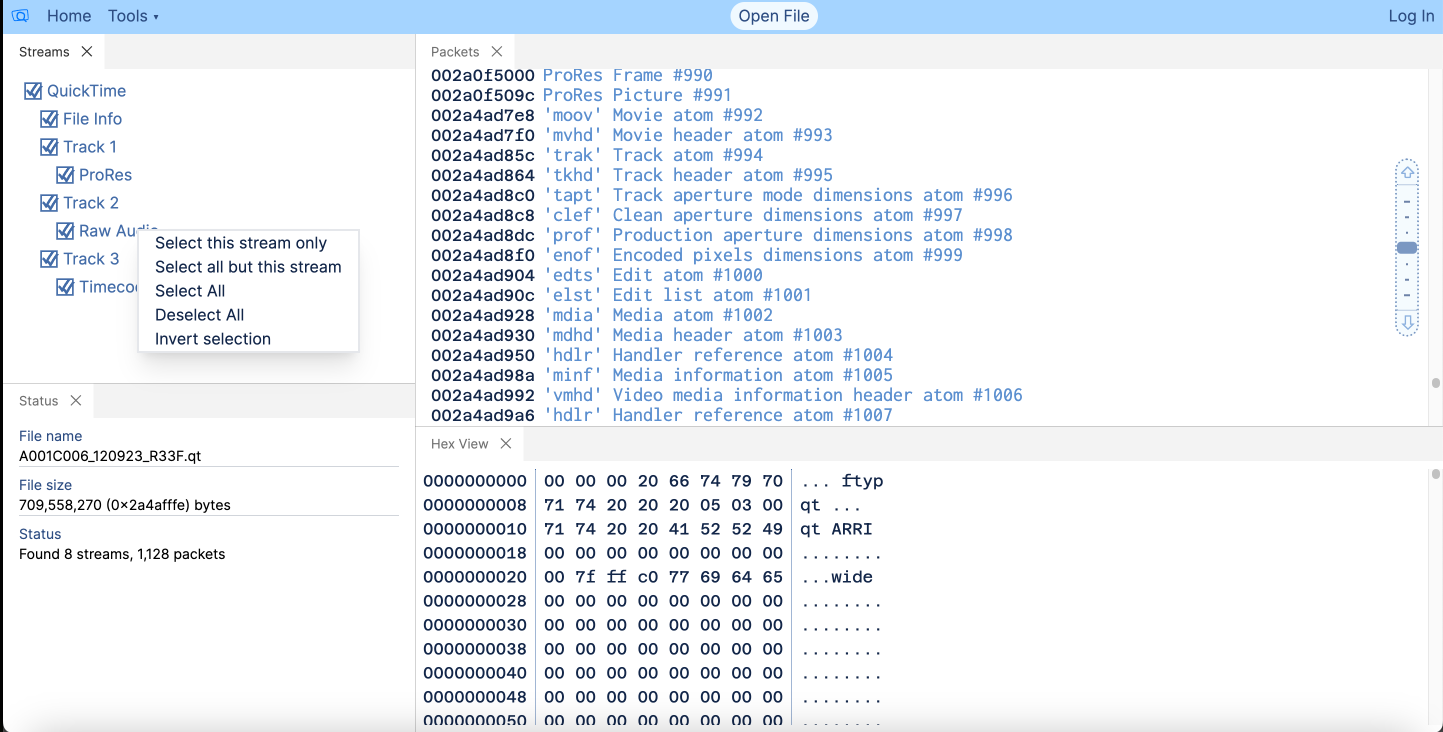Uncheck the QuickTime stream checkbox
1443x732 pixels.
(x=31, y=90)
